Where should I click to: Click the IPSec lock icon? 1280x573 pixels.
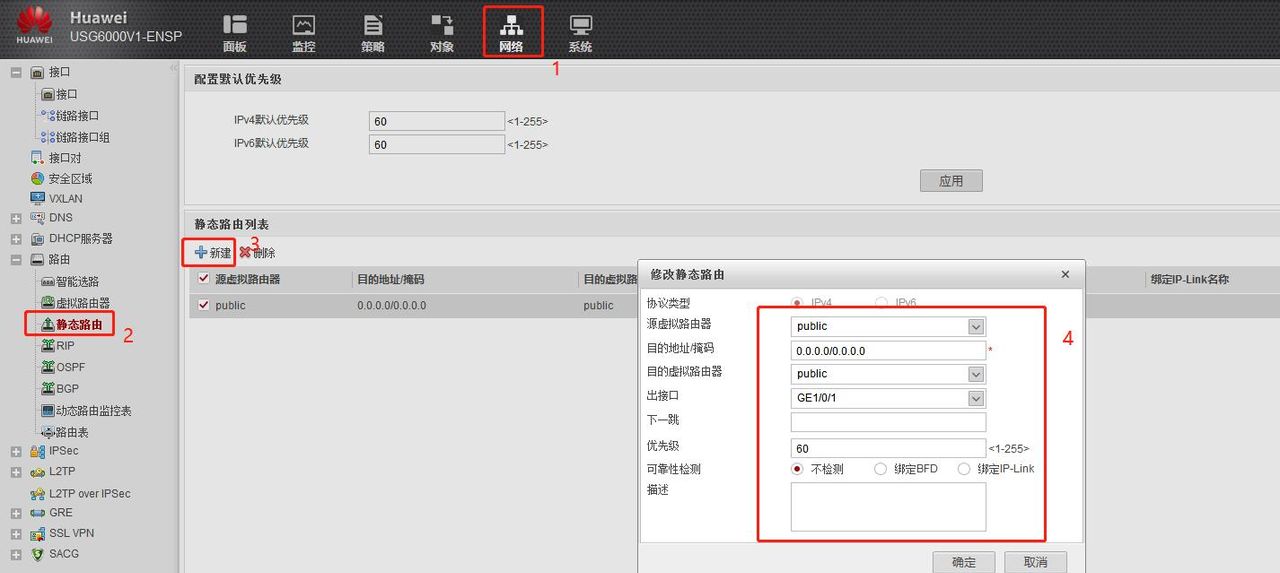38,451
